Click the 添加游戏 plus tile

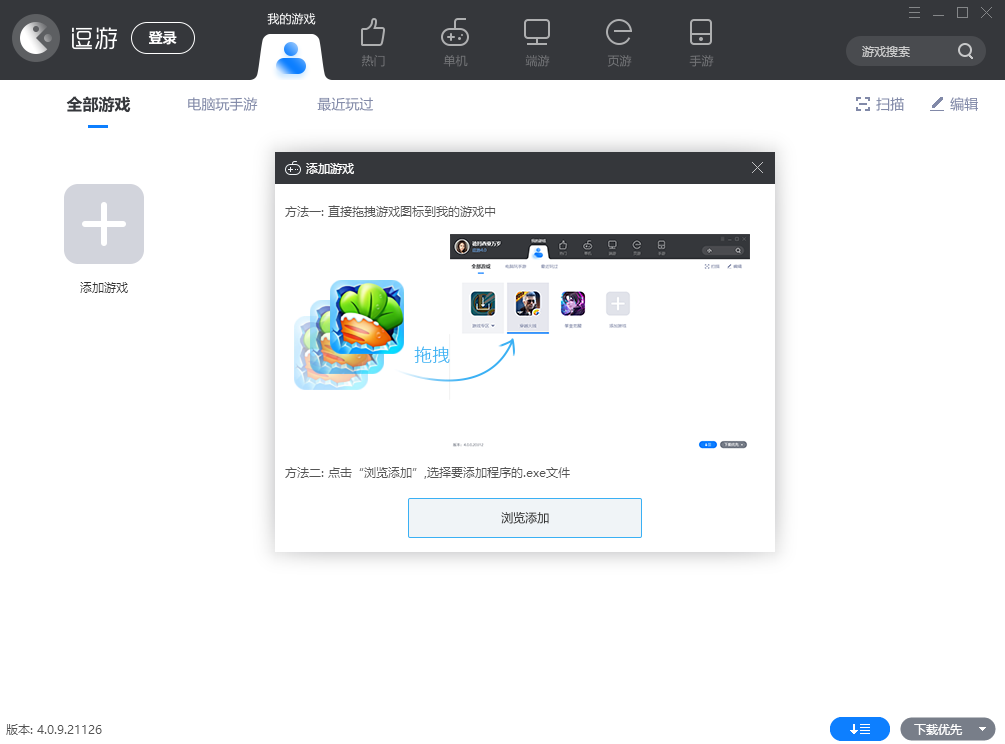tap(103, 223)
